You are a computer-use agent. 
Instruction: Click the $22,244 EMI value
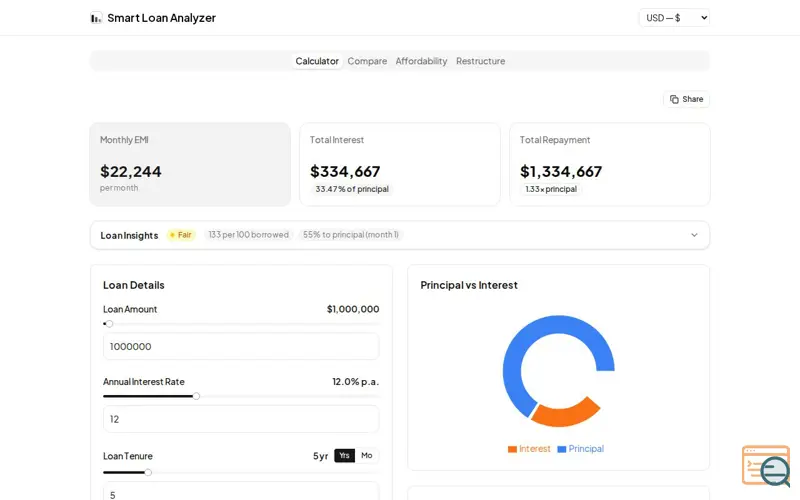(x=131, y=171)
